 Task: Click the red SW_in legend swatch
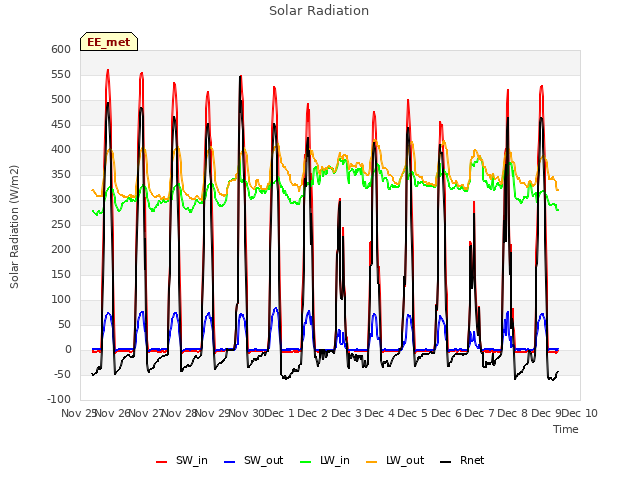tap(162, 462)
